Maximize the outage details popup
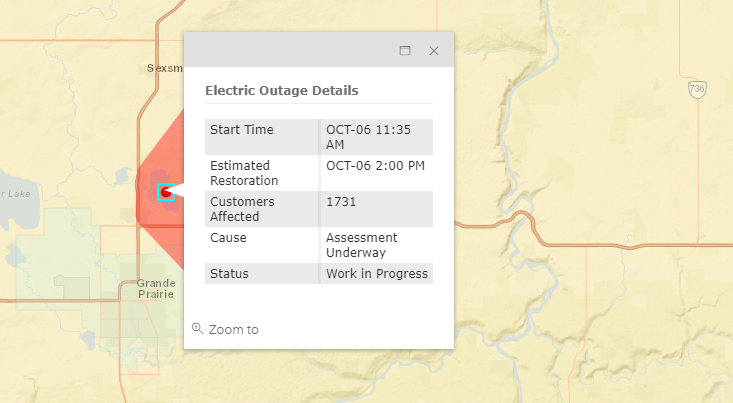The width and height of the screenshot is (733, 403). point(405,50)
